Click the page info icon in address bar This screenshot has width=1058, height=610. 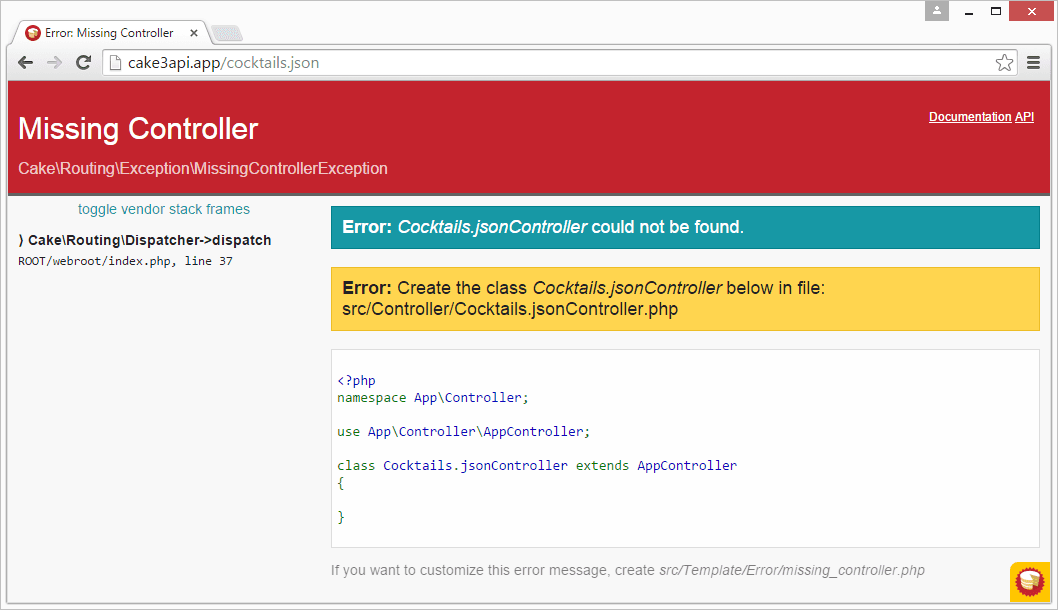(115, 63)
